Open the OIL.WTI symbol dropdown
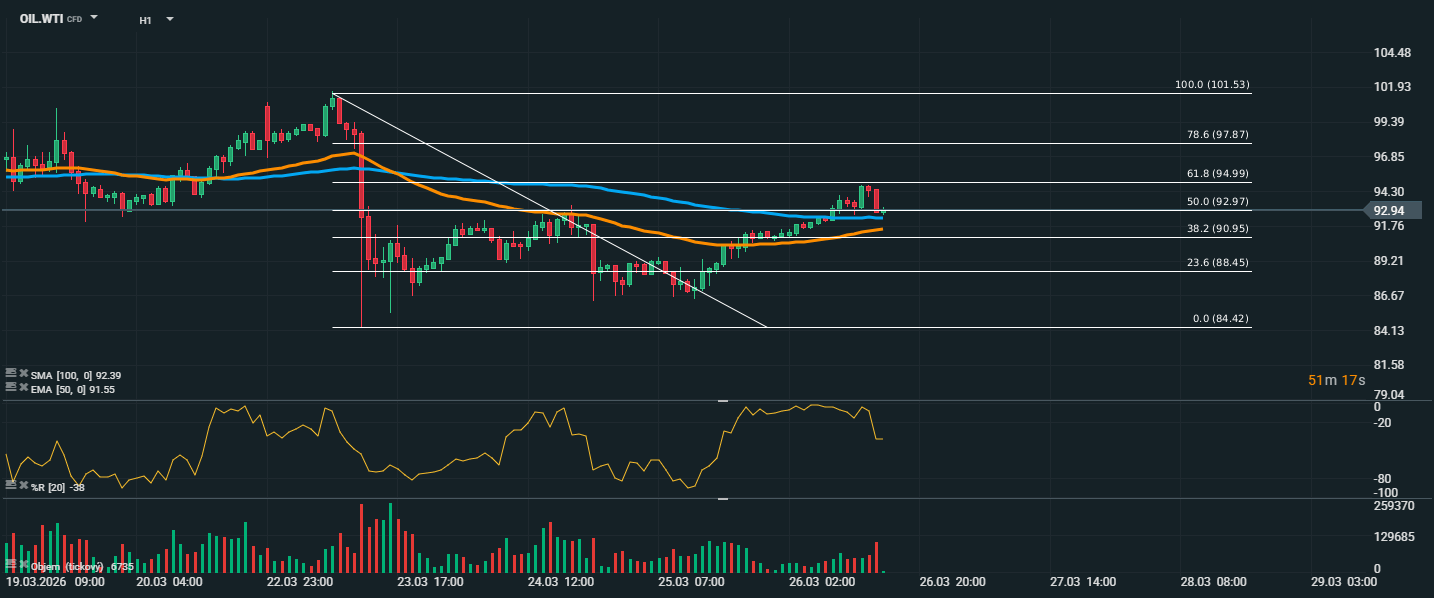Image resolution: width=1434 pixels, height=598 pixels. coord(94,18)
